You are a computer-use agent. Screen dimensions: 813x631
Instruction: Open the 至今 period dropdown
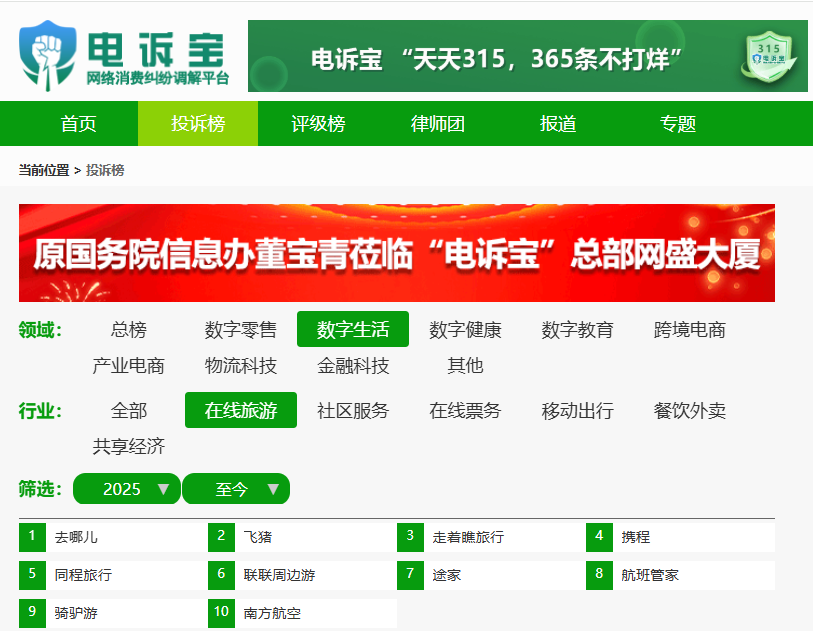point(236,488)
